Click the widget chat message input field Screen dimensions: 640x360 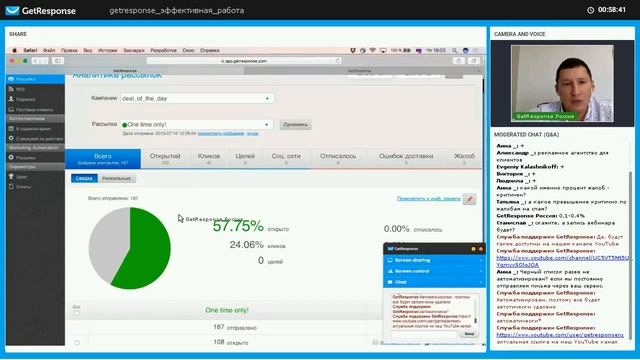tap(424, 334)
